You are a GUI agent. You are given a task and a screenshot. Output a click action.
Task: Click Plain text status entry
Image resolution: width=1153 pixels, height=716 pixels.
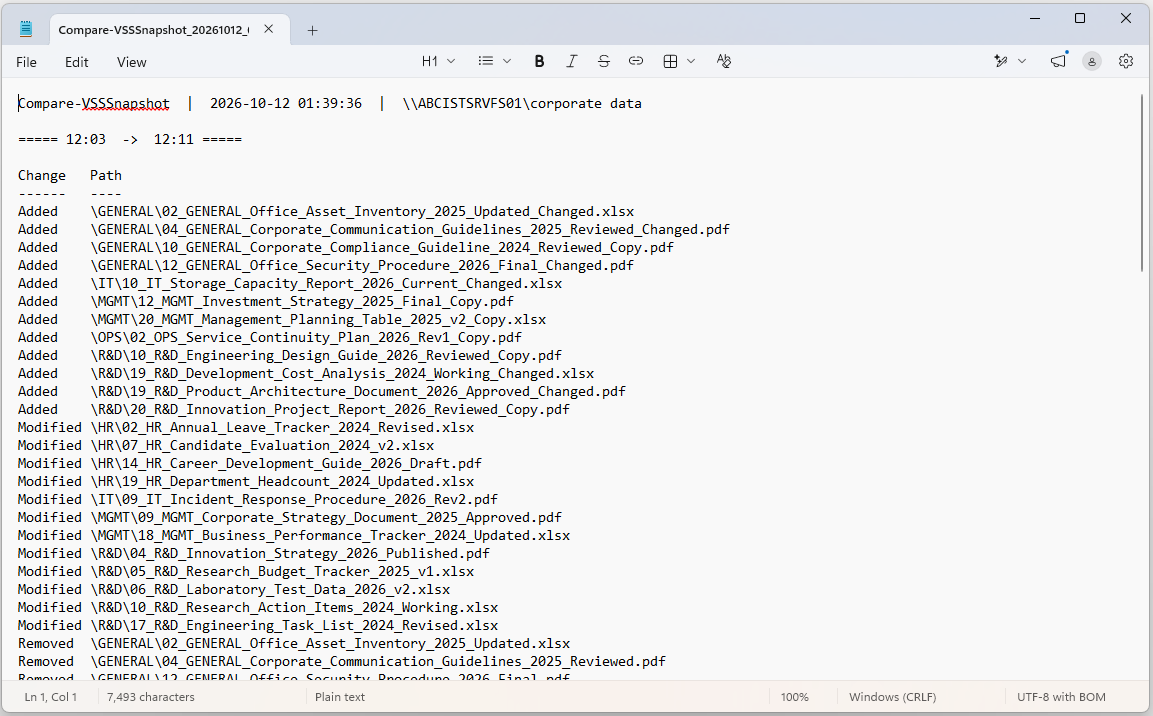340,697
